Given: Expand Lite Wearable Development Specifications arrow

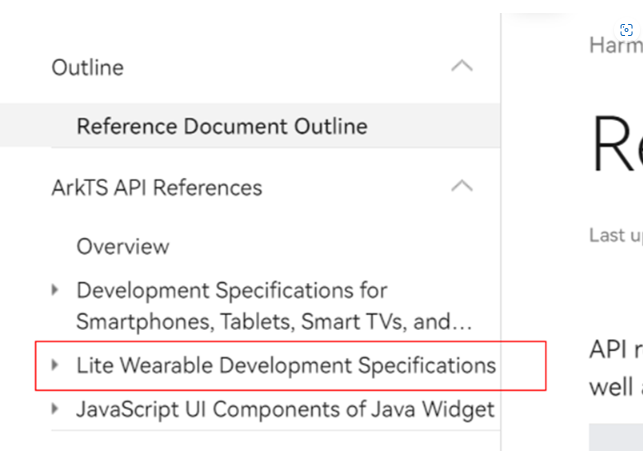Looking at the screenshot, I should coord(56,365).
